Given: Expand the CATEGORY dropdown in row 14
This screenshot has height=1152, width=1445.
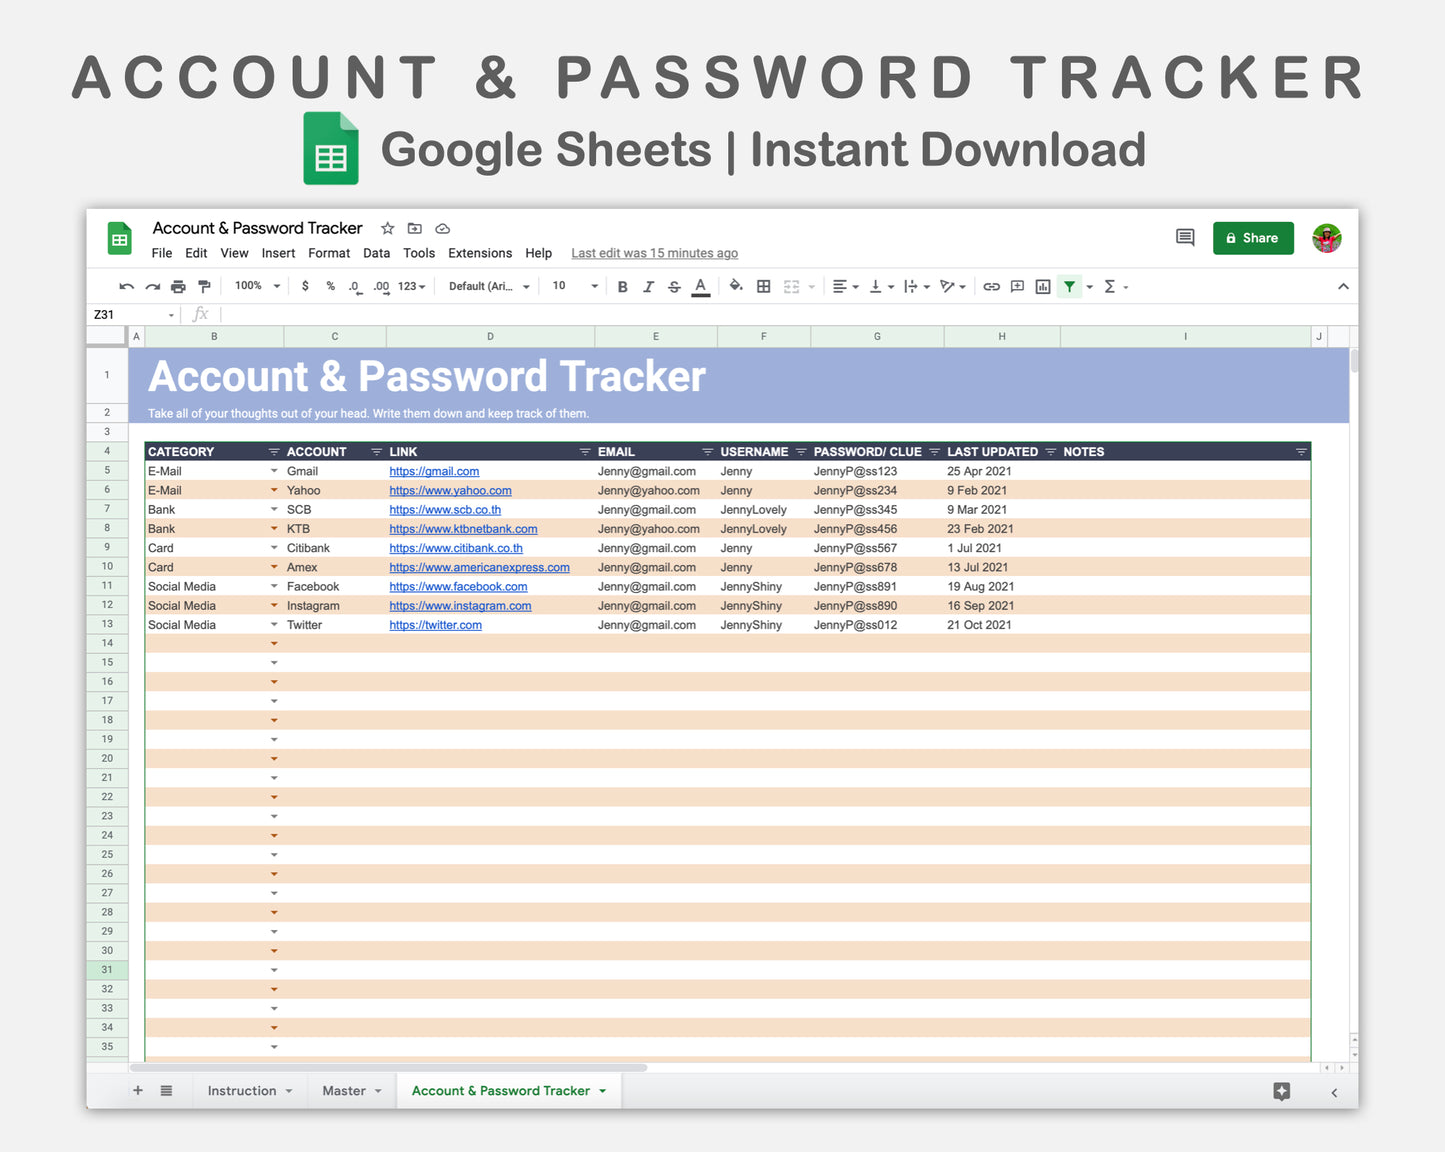Looking at the screenshot, I should [x=274, y=643].
